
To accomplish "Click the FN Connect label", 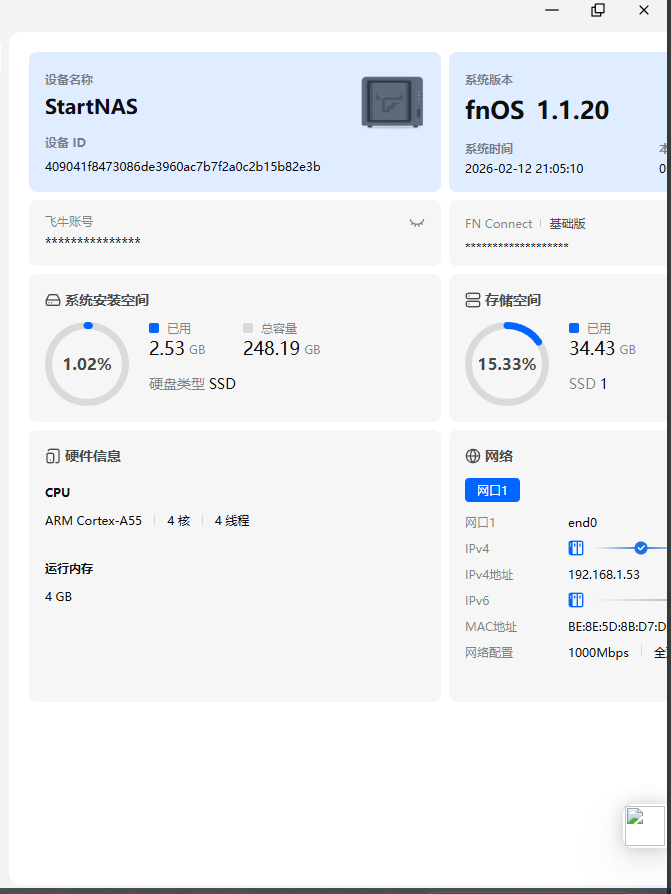I will click(499, 224).
